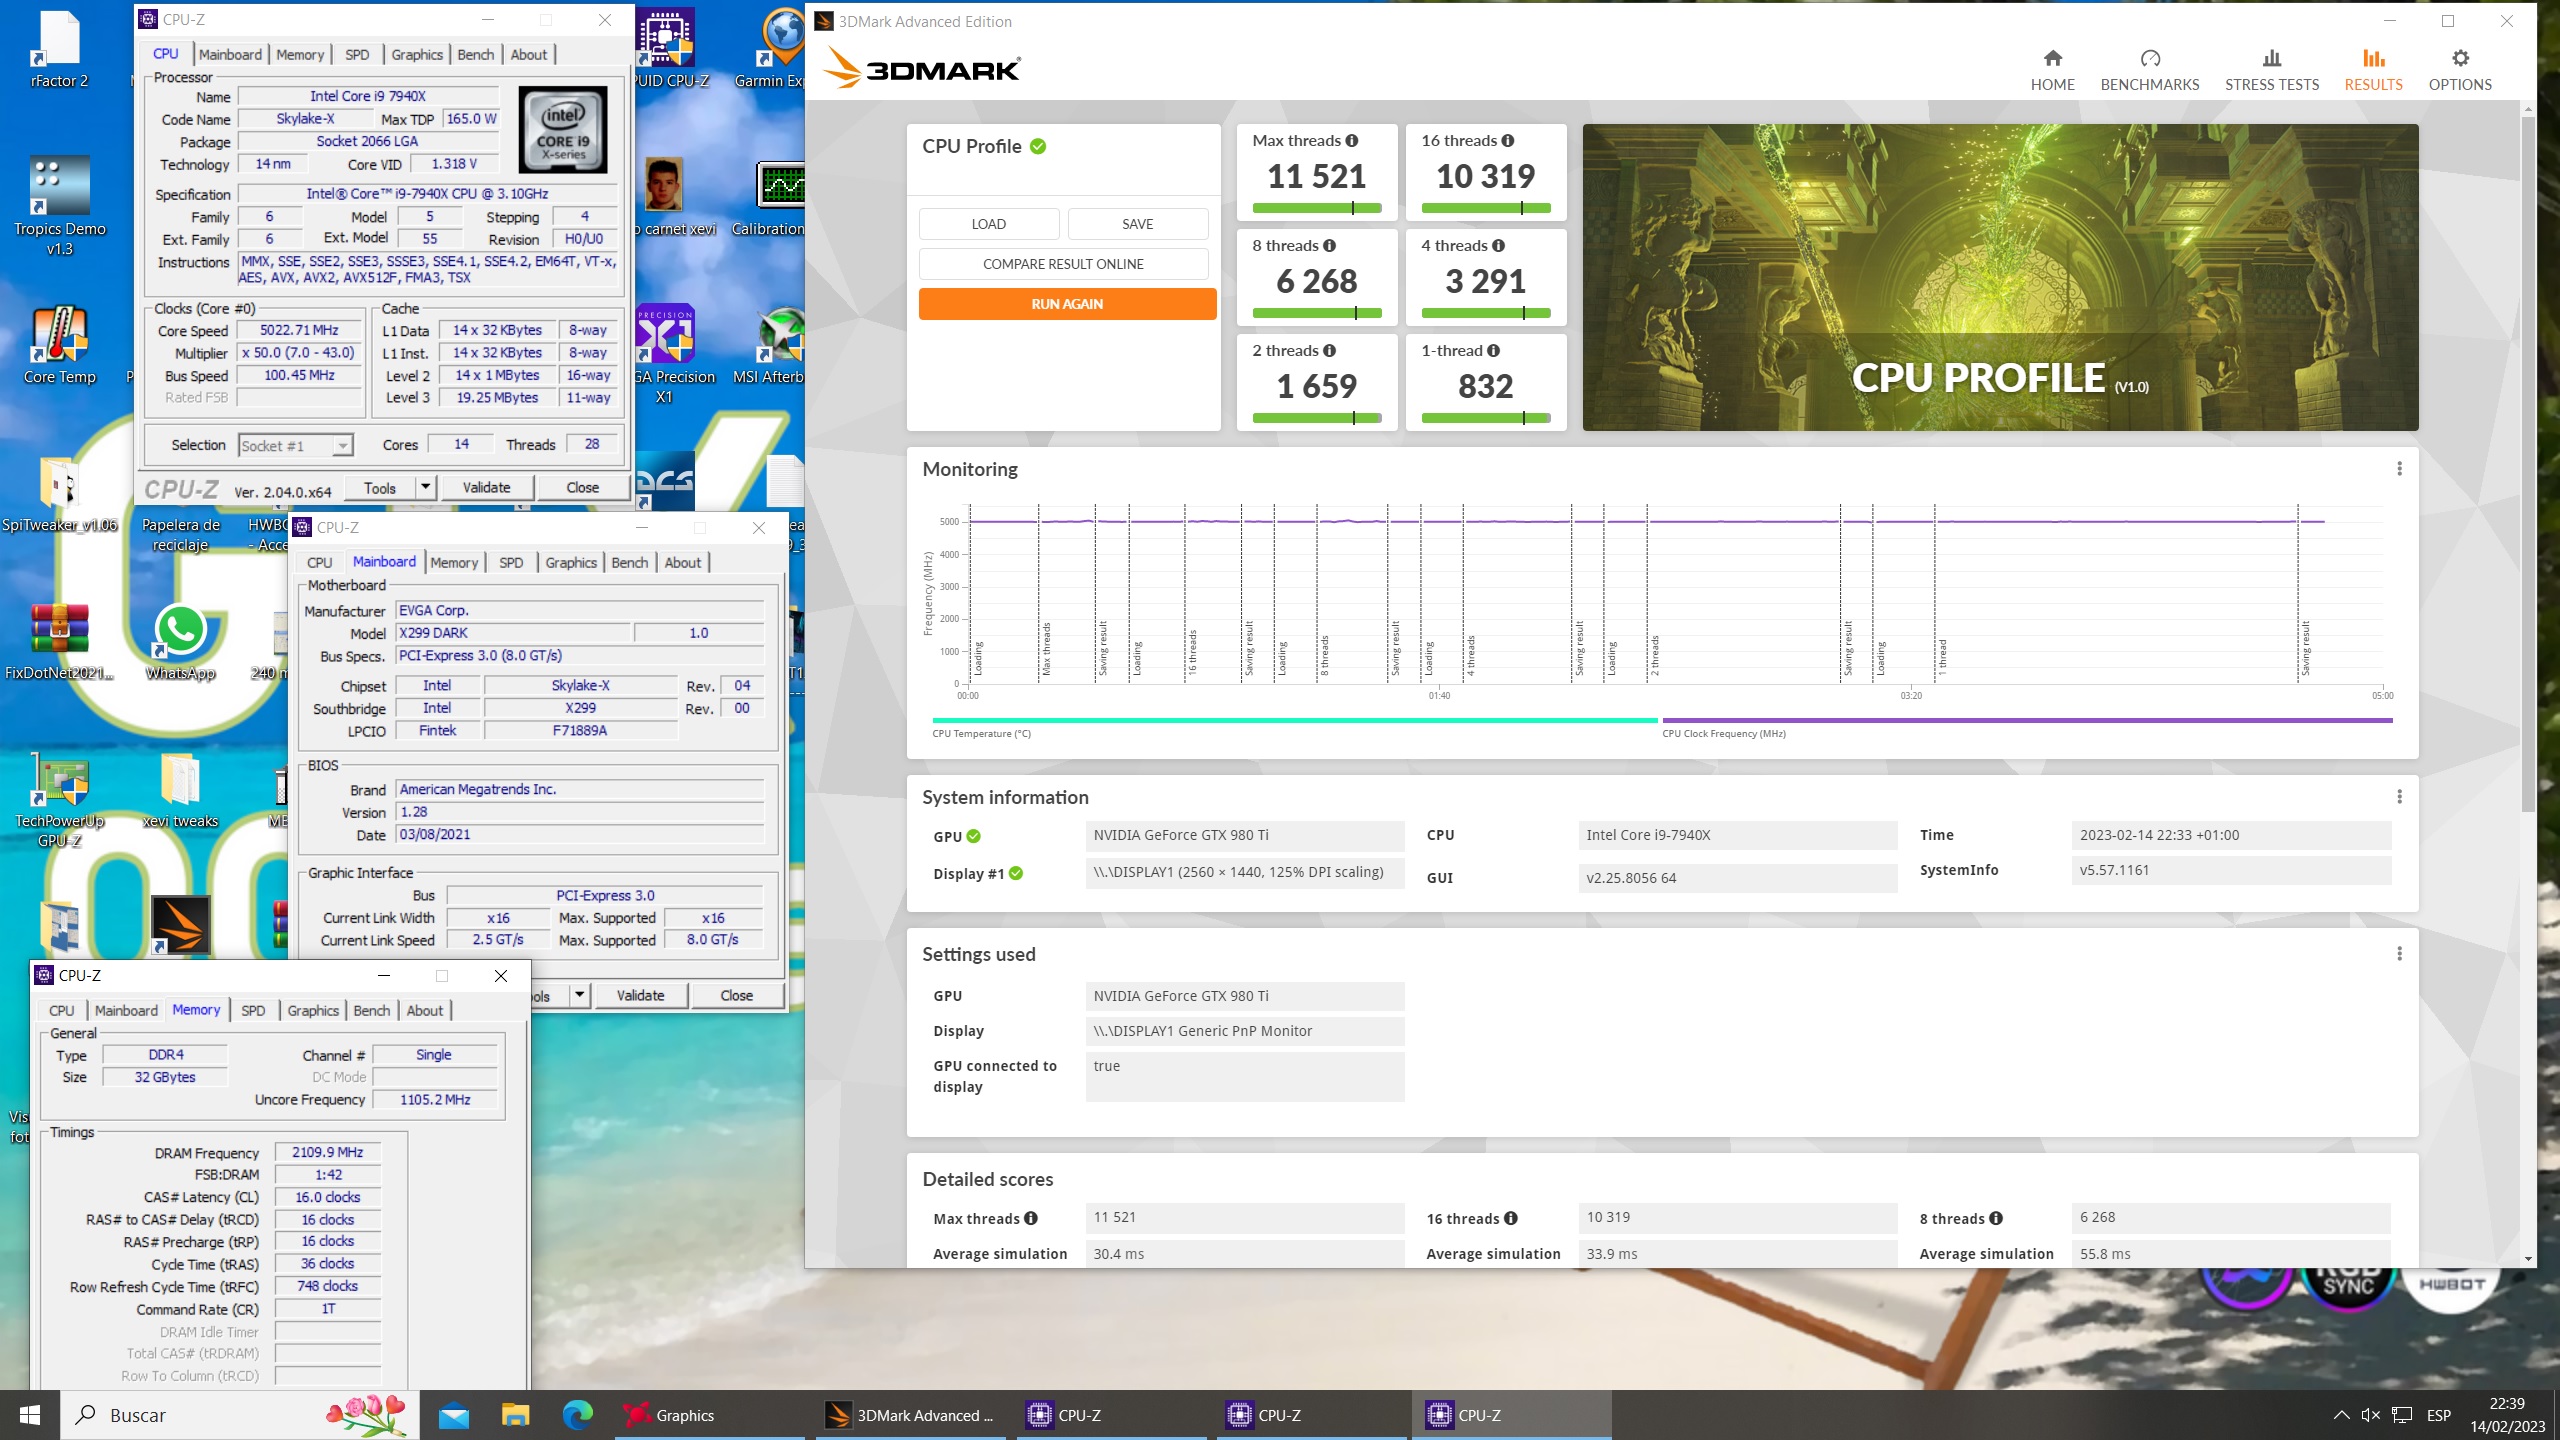2560x1440 pixels.
Task: Click the orange RUN AGAIN button
Action: [x=1067, y=304]
